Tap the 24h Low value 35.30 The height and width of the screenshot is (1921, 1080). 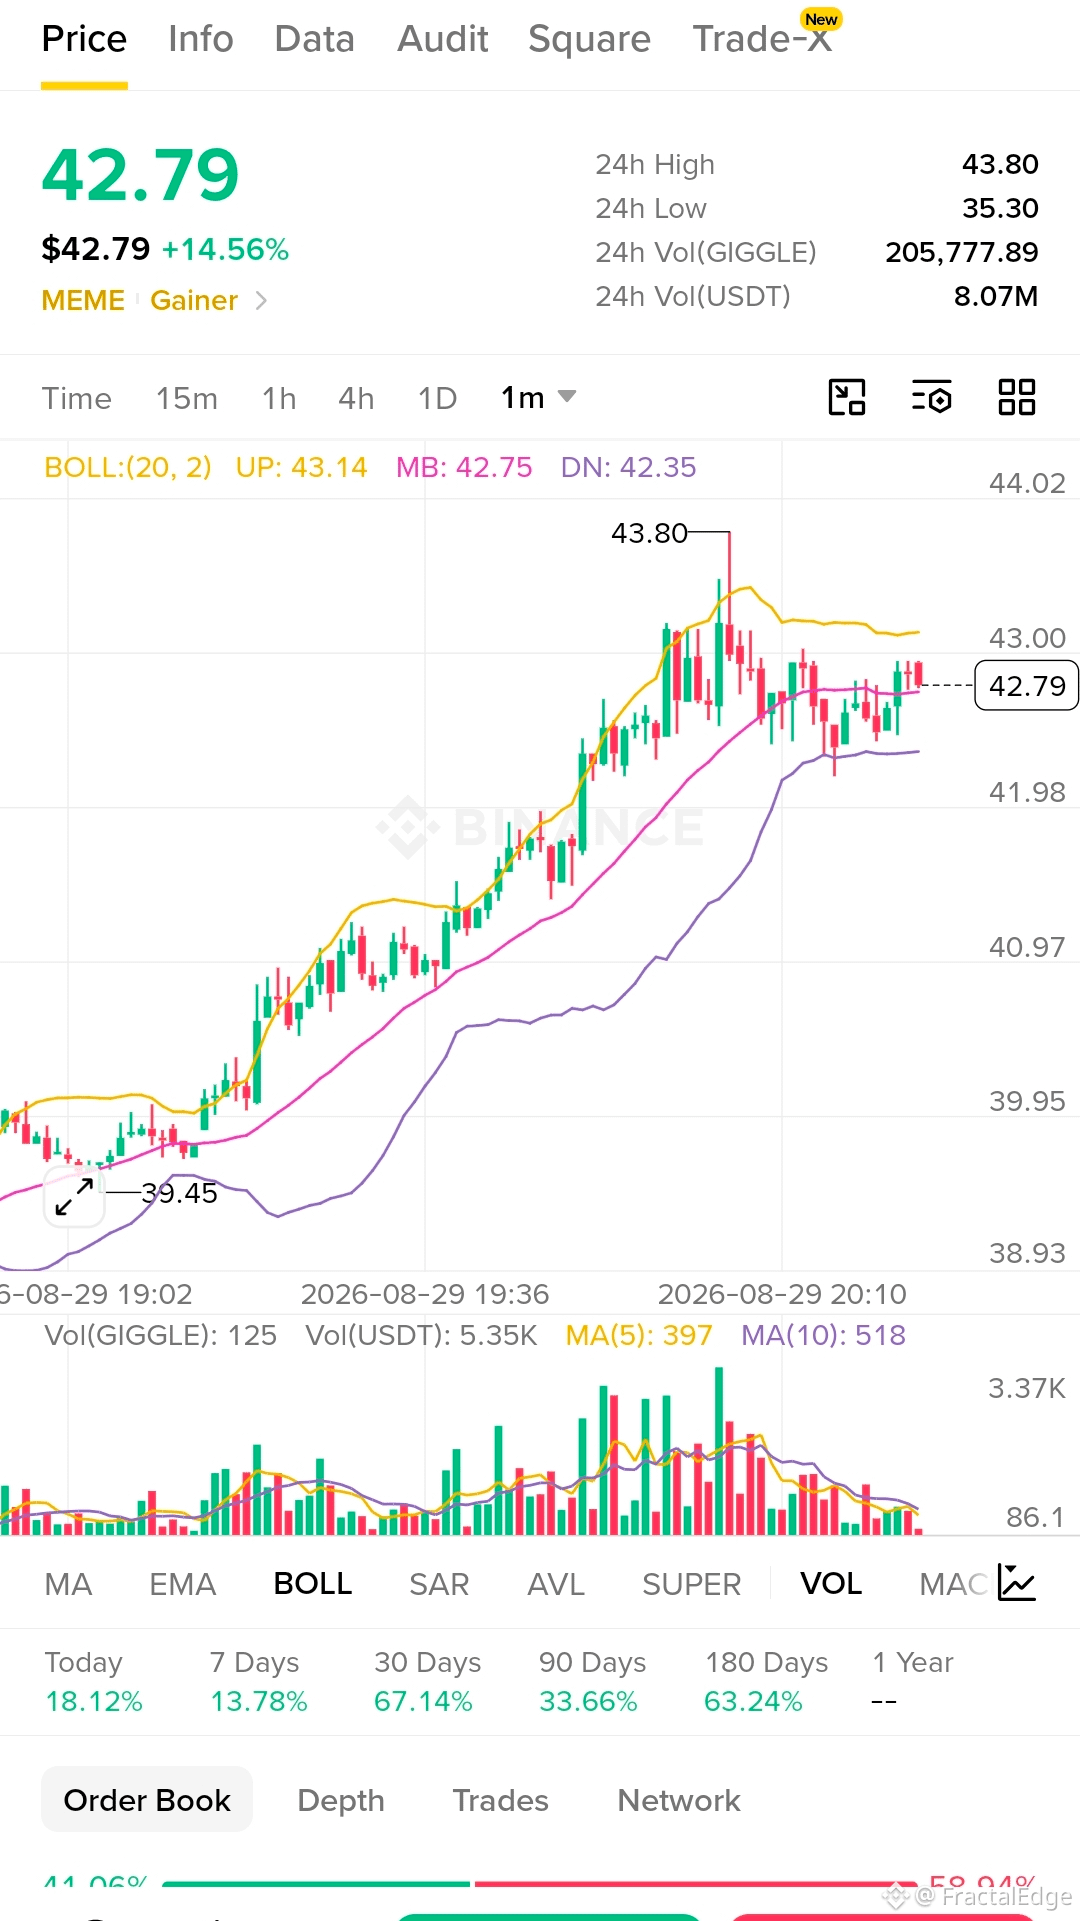1000,208
